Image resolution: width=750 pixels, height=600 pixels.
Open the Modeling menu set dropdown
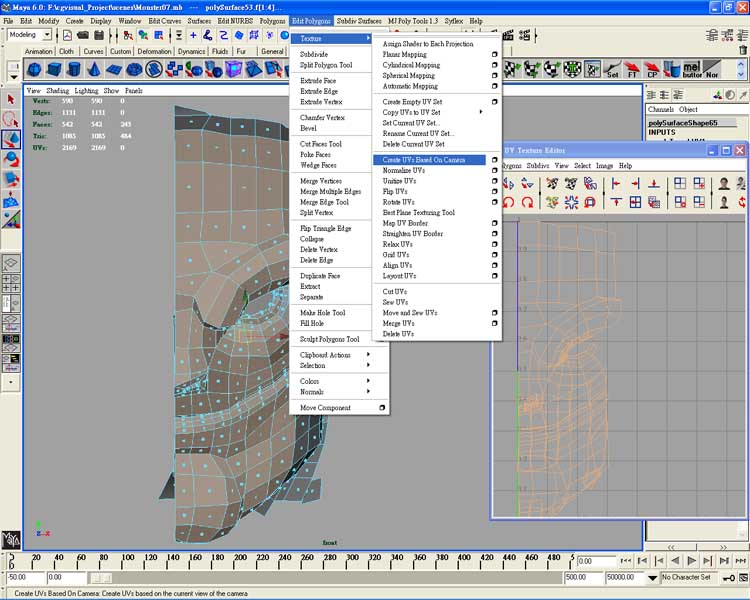click(x=47, y=35)
